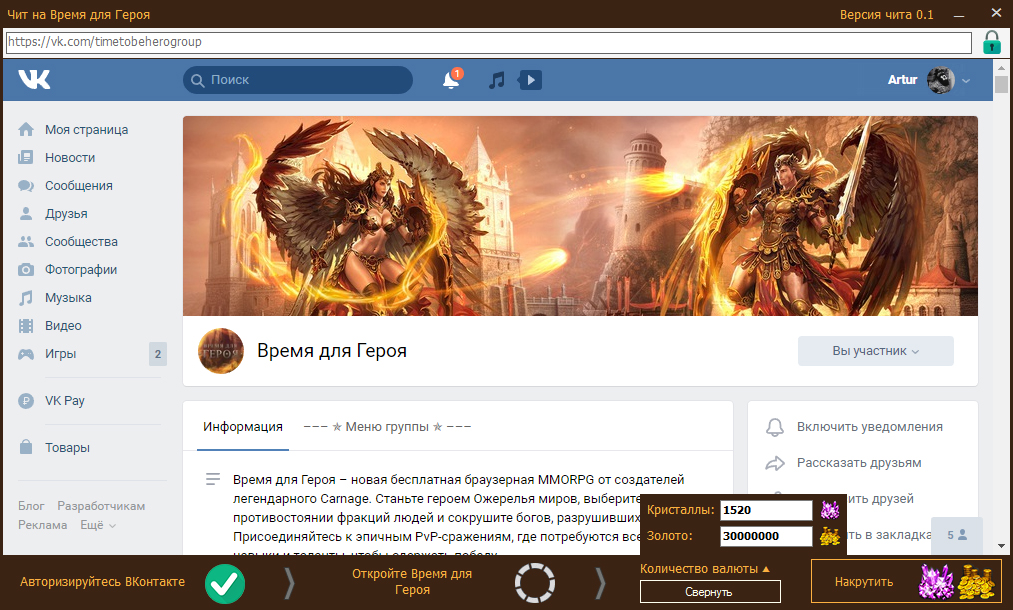Click the information lines icon by description

pos(213,479)
